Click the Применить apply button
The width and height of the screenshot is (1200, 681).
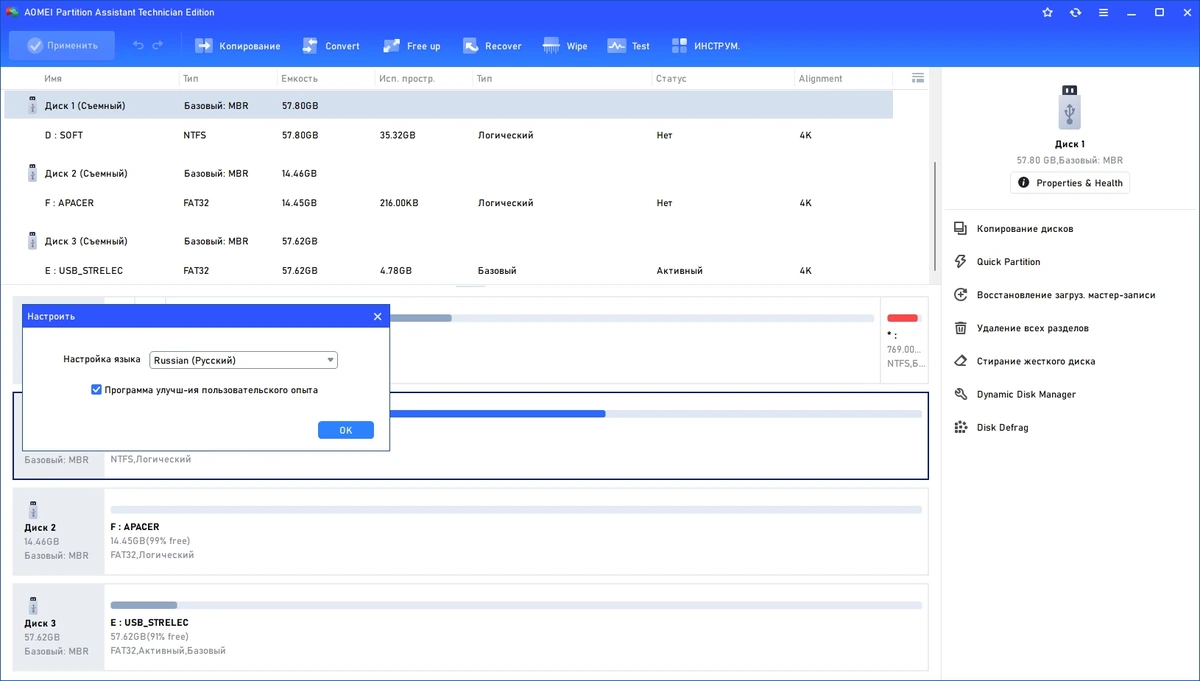coord(62,45)
